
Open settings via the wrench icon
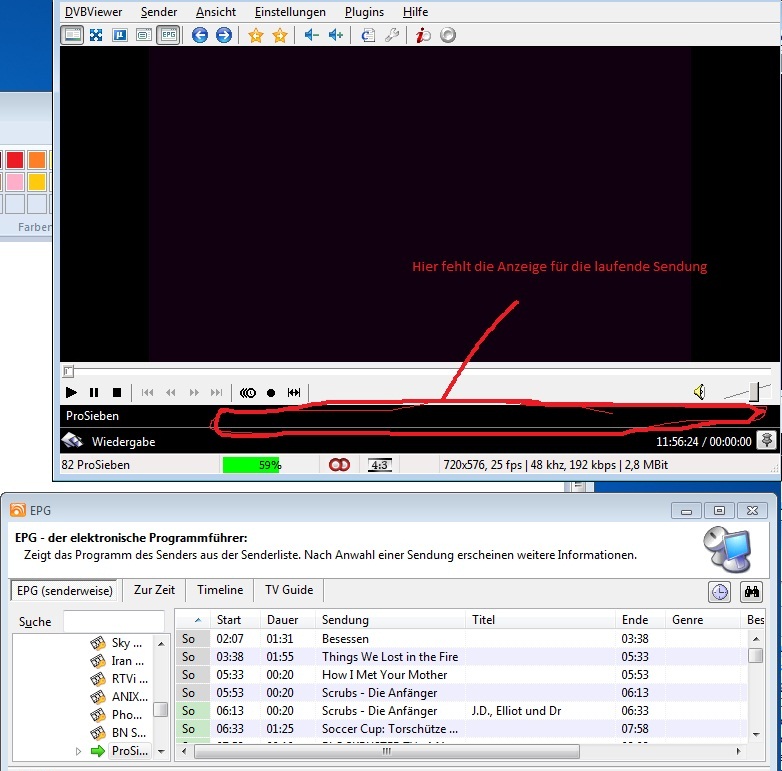[392, 35]
